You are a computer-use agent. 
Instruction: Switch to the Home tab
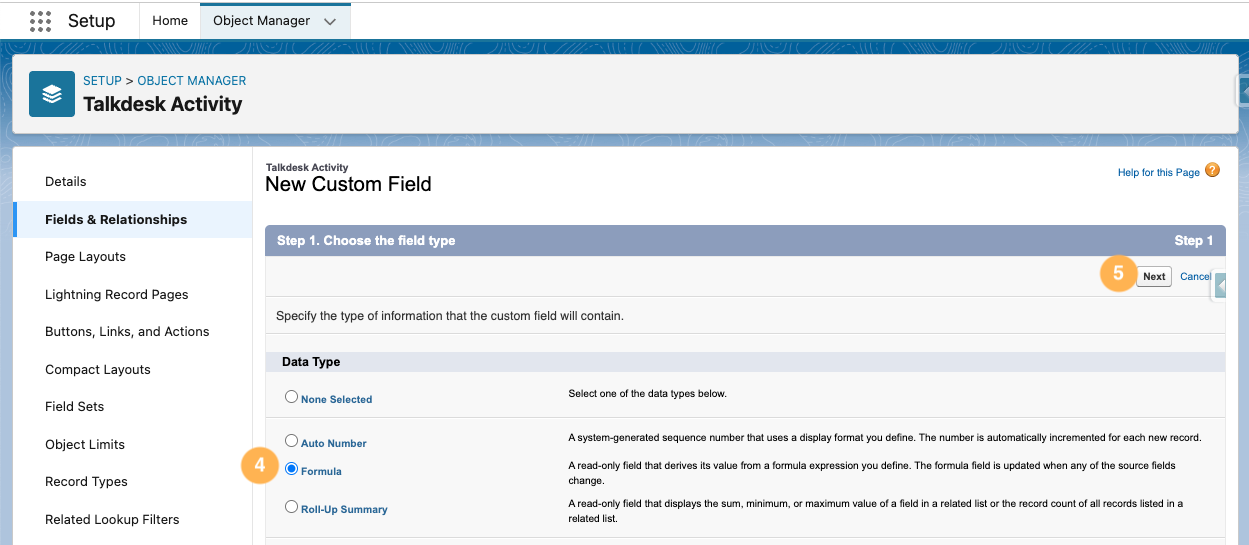170,21
